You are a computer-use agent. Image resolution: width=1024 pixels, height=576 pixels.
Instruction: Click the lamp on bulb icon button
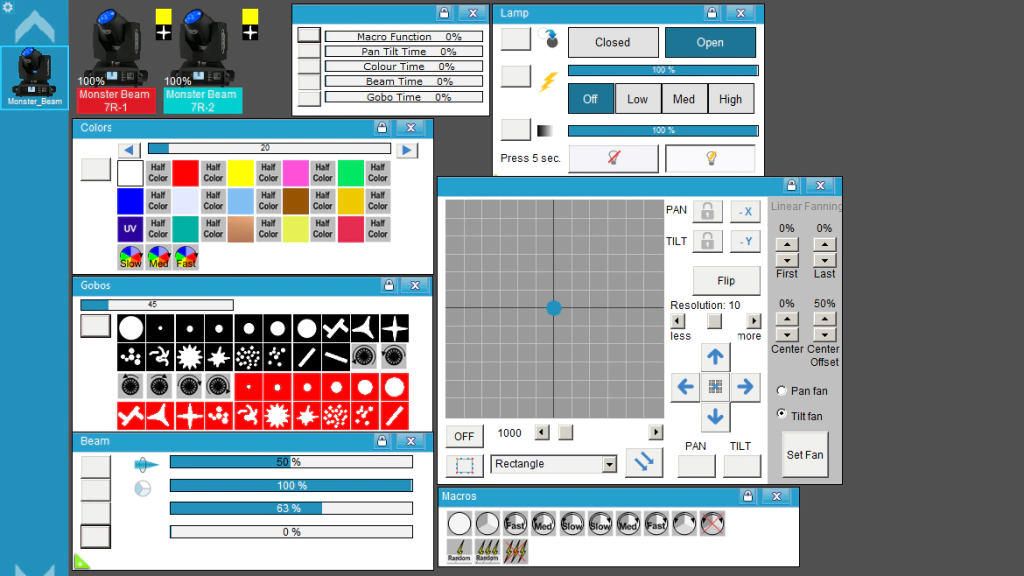point(711,158)
